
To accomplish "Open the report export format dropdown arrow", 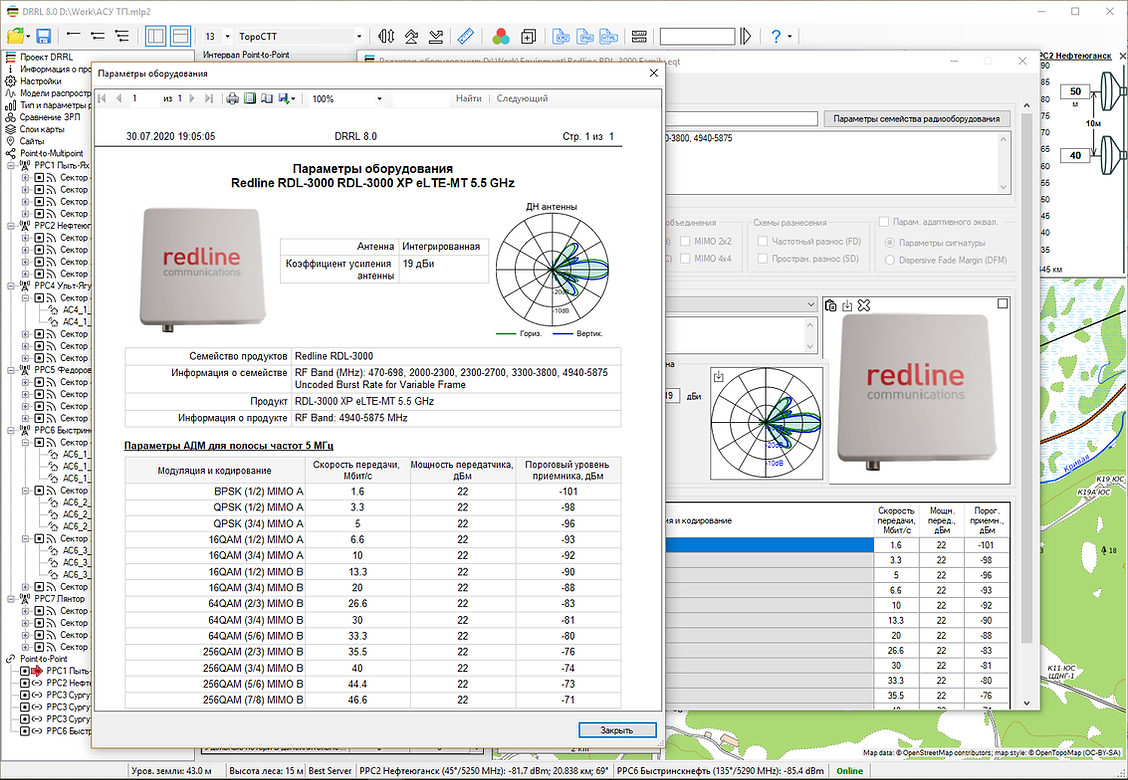I will click(293, 99).
